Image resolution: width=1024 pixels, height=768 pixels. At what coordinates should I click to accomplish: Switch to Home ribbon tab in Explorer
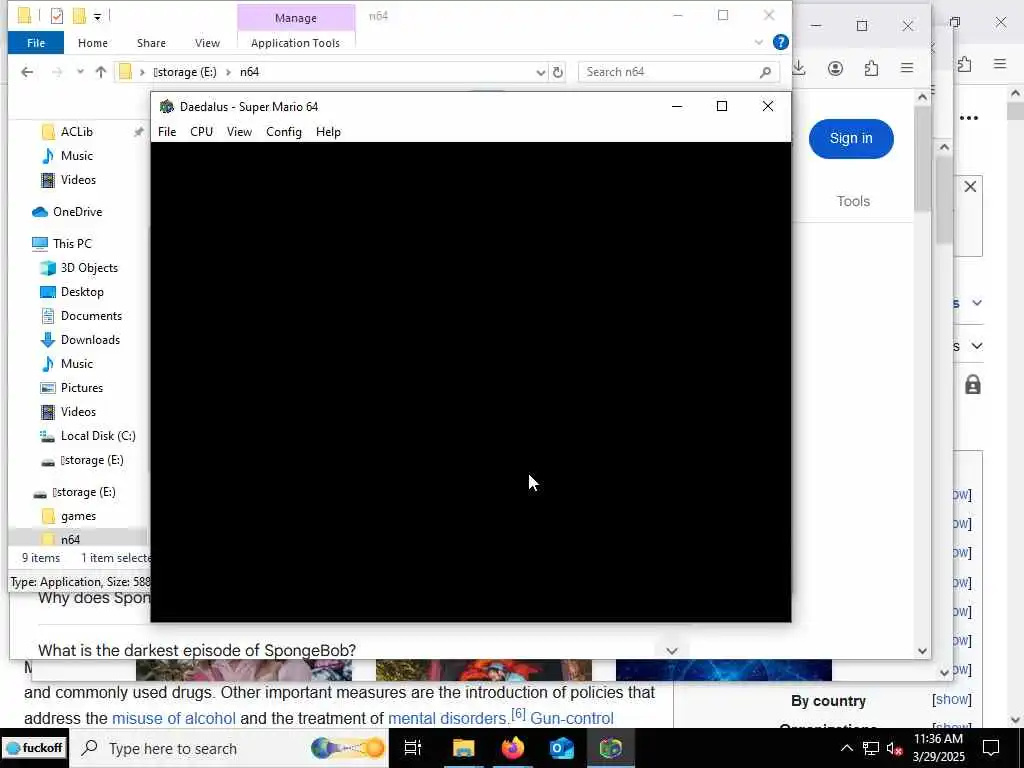pyautogui.click(x=93, y=43)
